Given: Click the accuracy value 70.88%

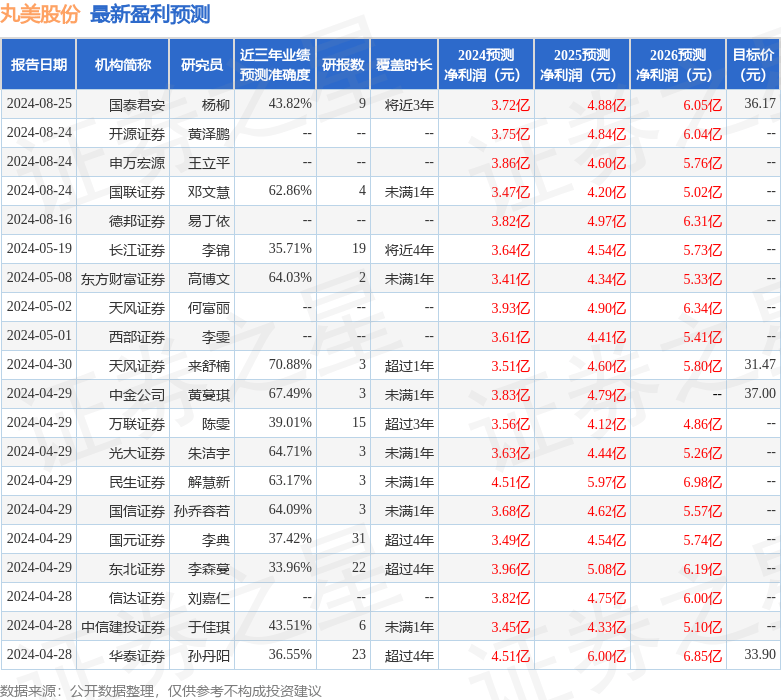Looking at the screenshot, I should 290,364.
